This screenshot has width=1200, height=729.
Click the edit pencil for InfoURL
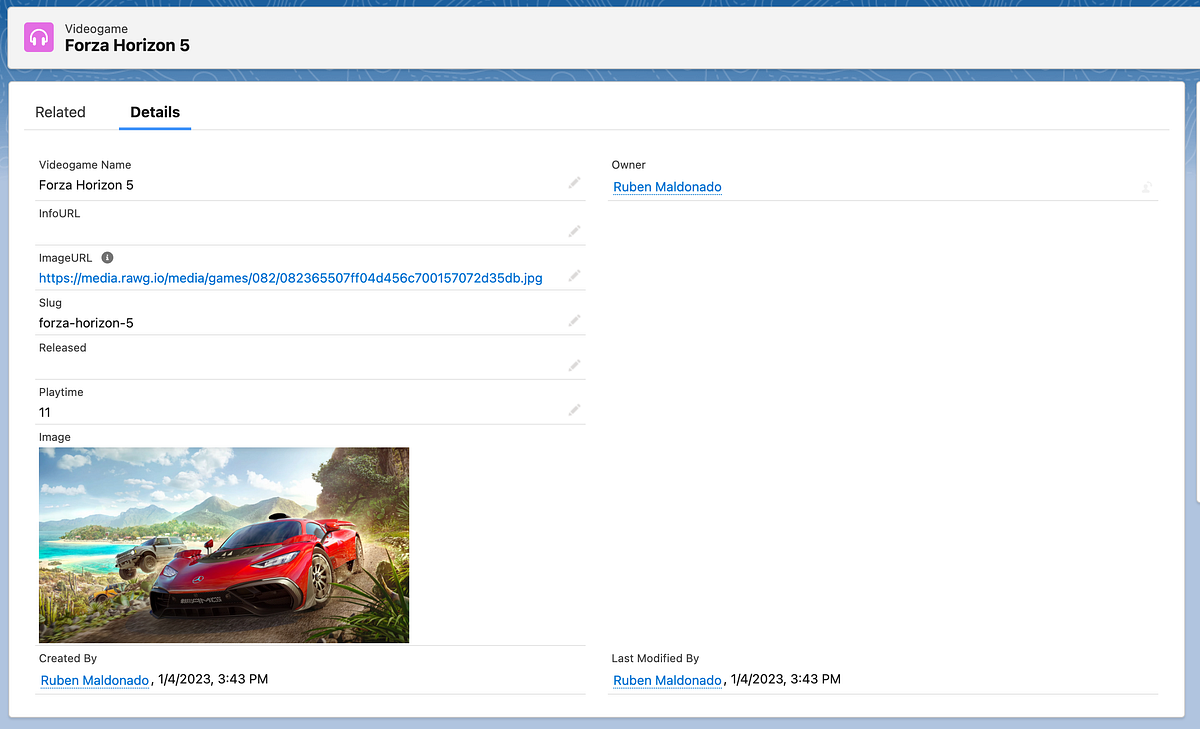tap(574, 231)
